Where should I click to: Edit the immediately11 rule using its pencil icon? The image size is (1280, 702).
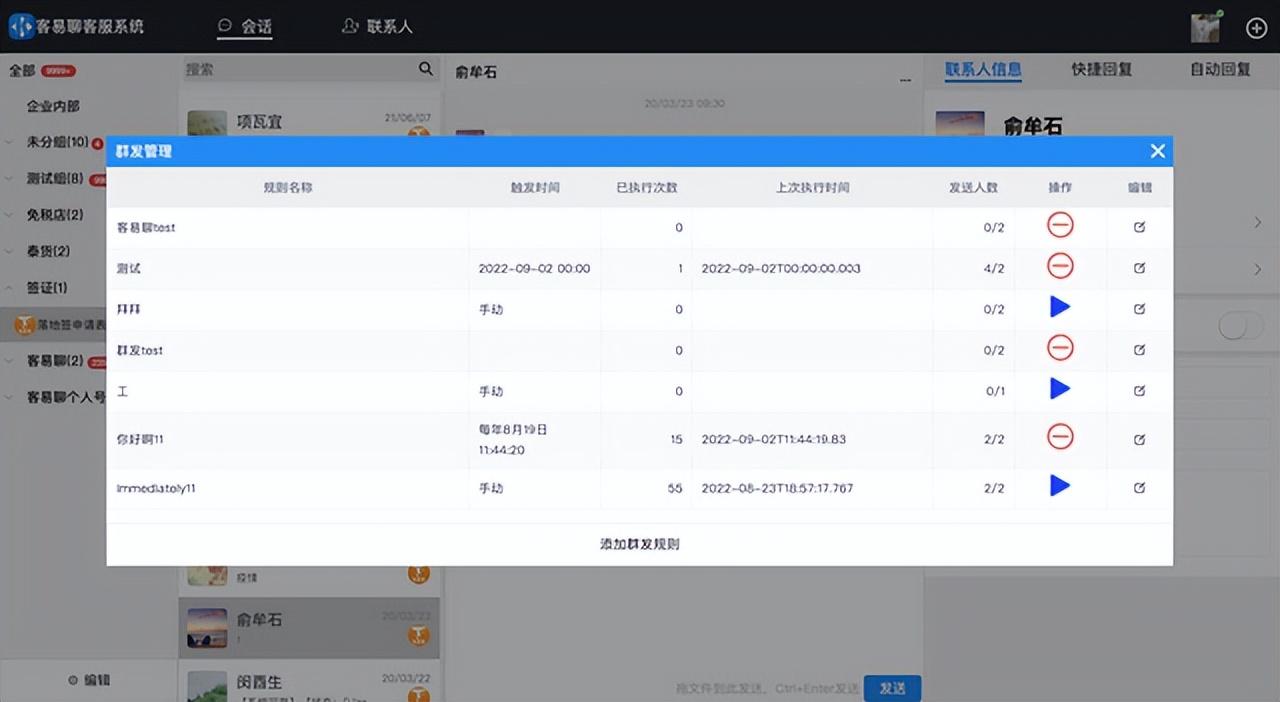[x=1139, y=487]
